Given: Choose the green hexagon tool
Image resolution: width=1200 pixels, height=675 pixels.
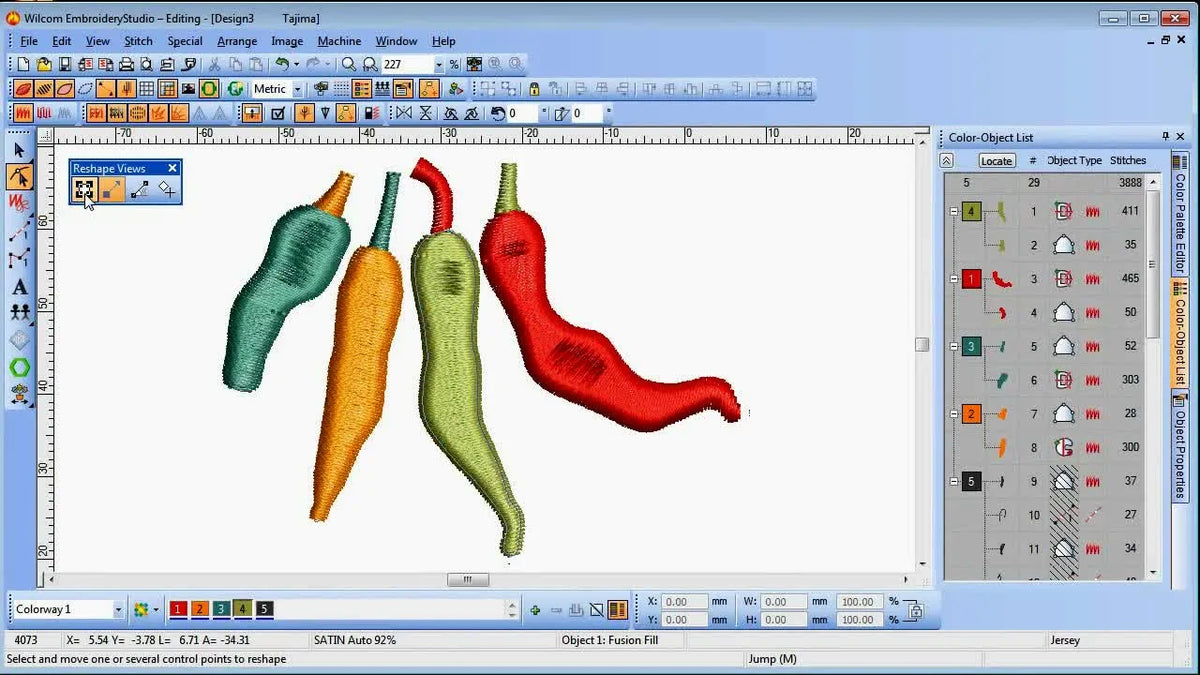Looking at the screenshot, I should tap(19, 367).
